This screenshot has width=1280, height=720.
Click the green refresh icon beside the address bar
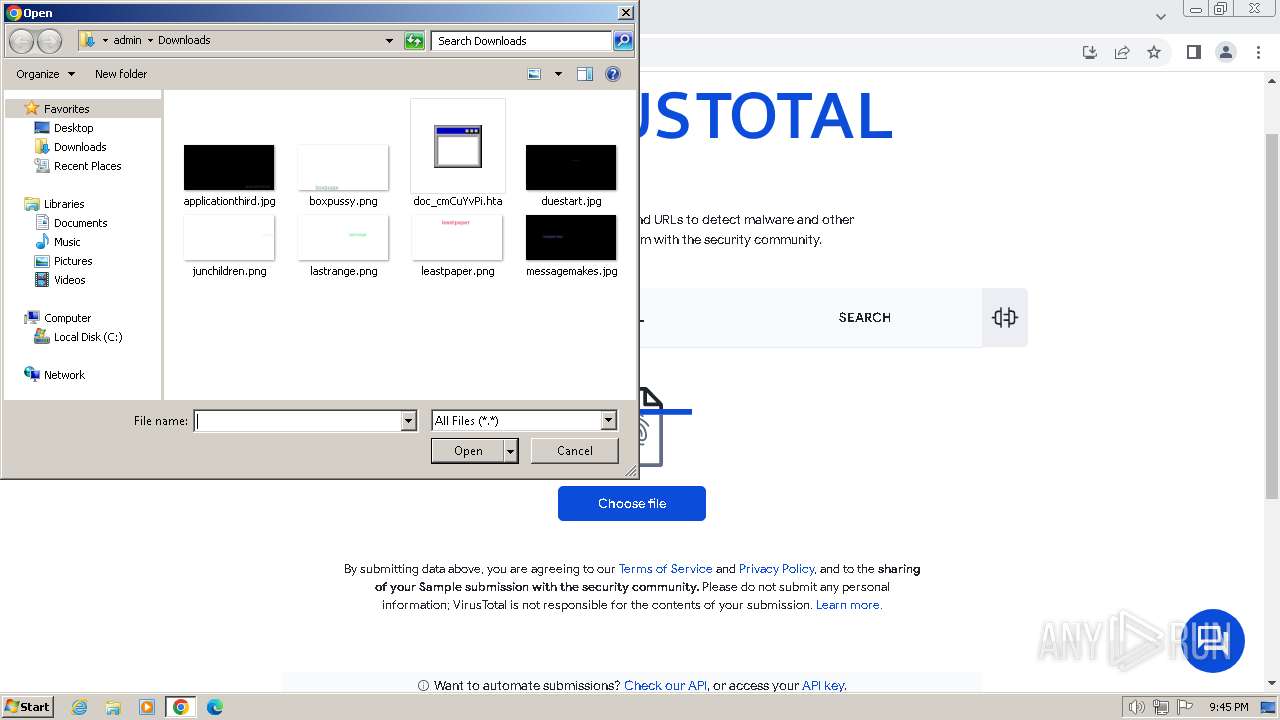click(x=414, y=41)
